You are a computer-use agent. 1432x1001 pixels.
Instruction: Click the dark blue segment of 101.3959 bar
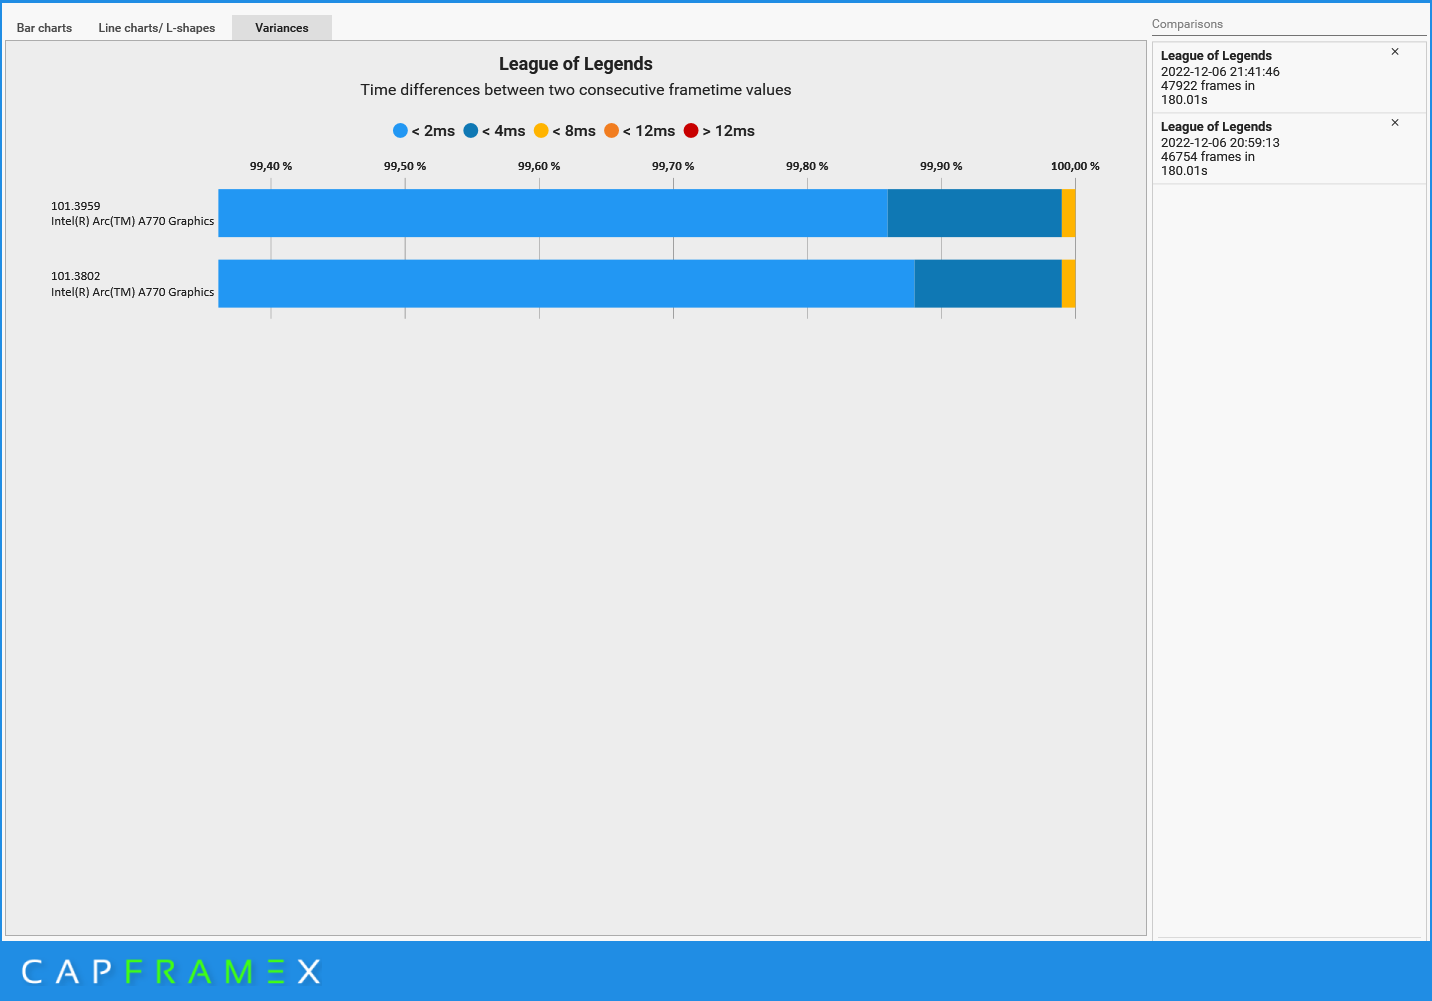tap(975, 213)
